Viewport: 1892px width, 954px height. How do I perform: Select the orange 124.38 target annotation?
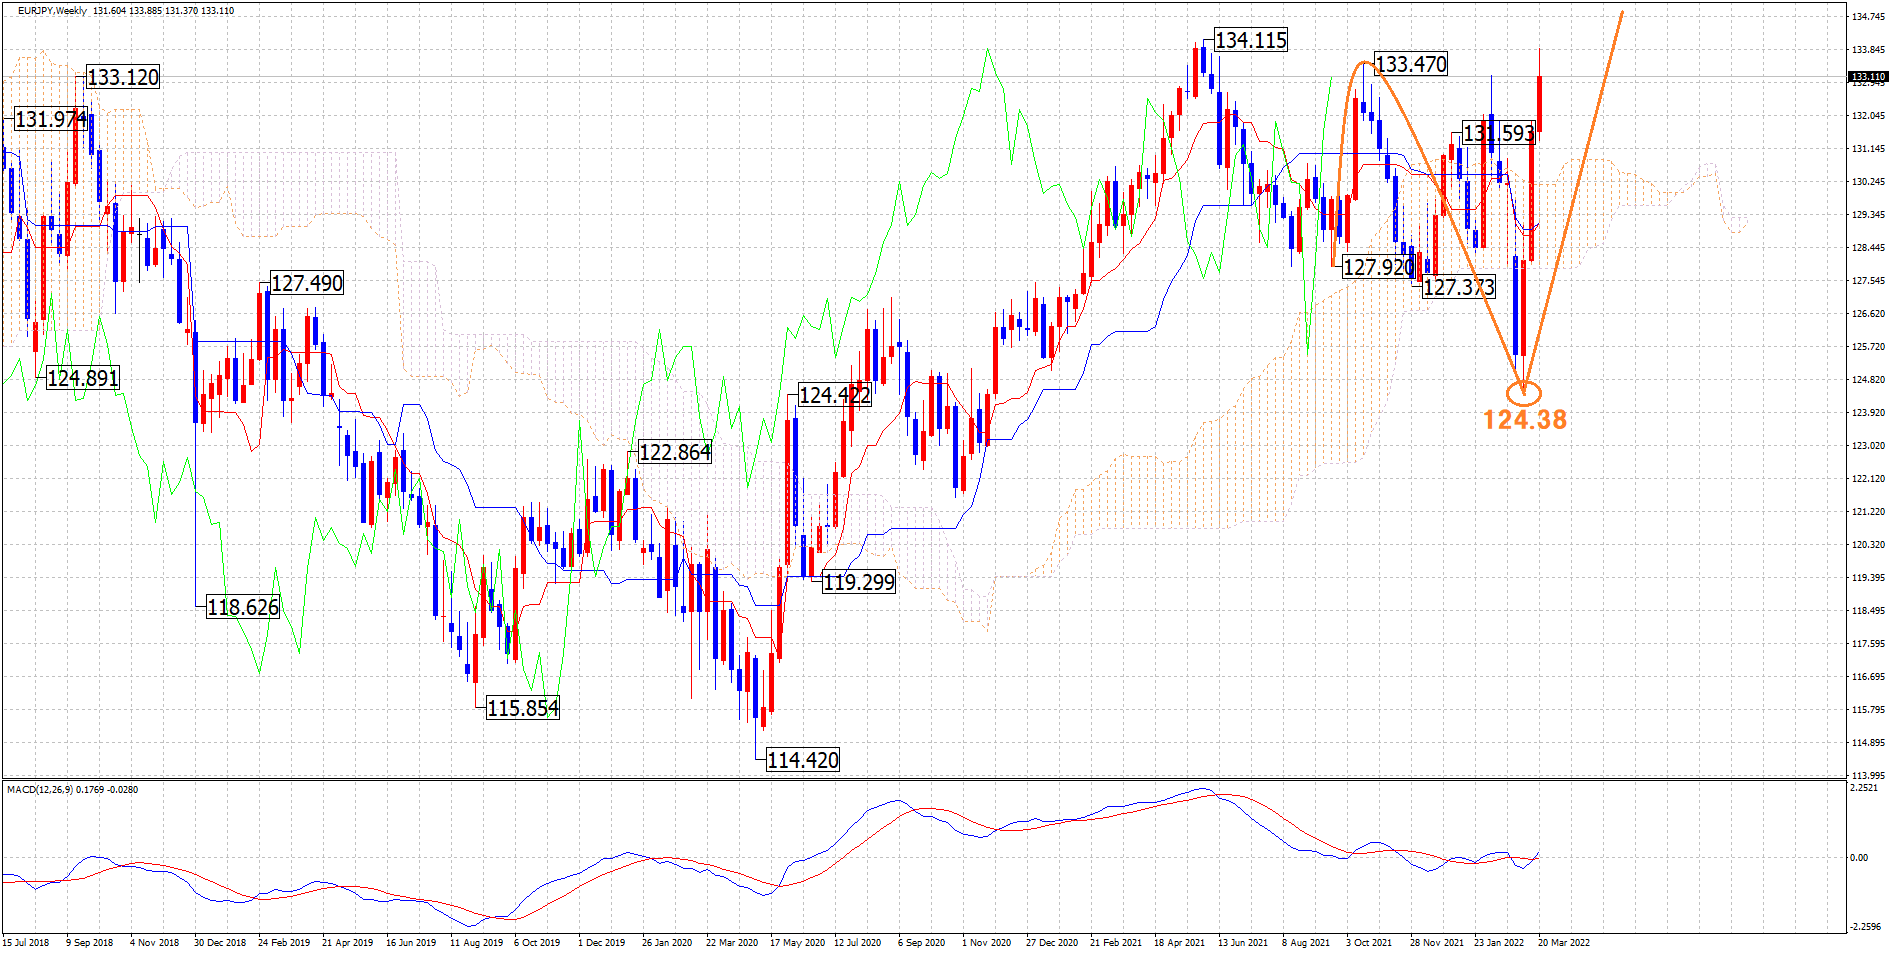pyautogui.click(x=1524, y=420)
